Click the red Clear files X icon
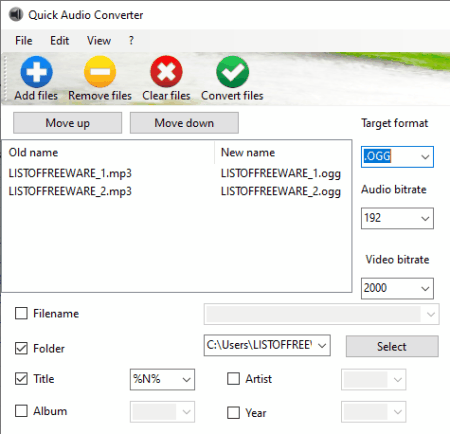 click(166, 72)
